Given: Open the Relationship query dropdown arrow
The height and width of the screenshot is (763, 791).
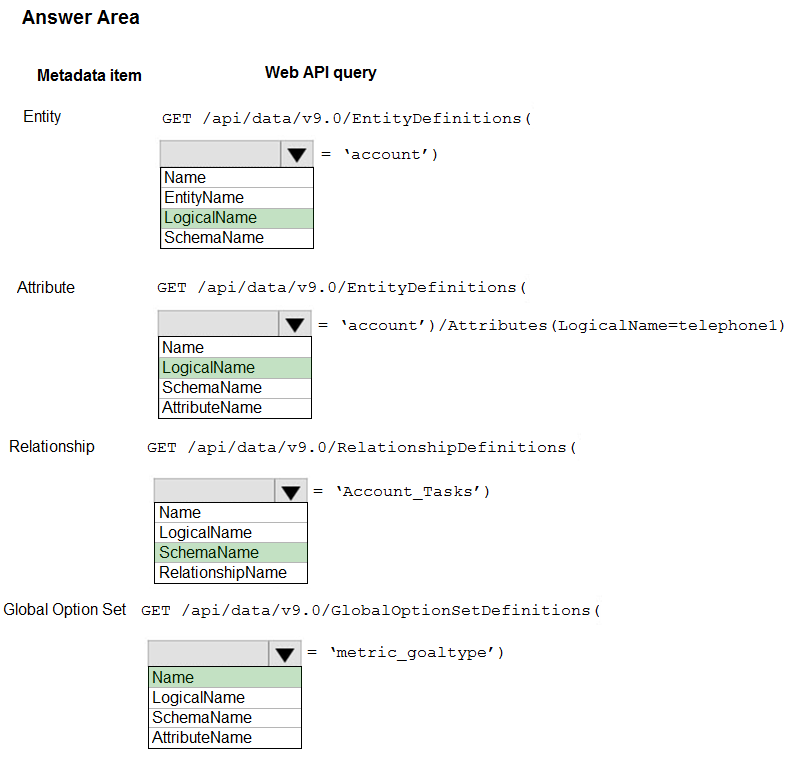Looking at the screenshot, I should tap(291, 492).
